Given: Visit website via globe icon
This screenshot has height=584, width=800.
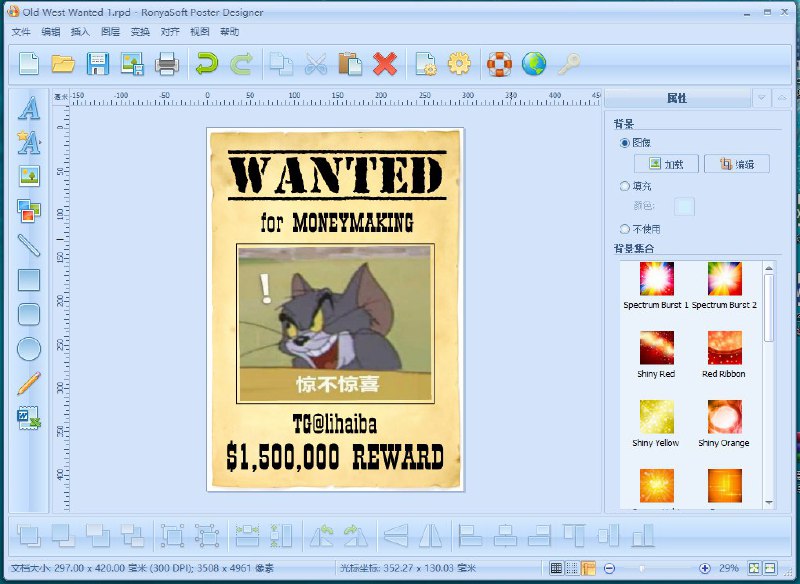Looking at the screenshot, I should [534, 64].
